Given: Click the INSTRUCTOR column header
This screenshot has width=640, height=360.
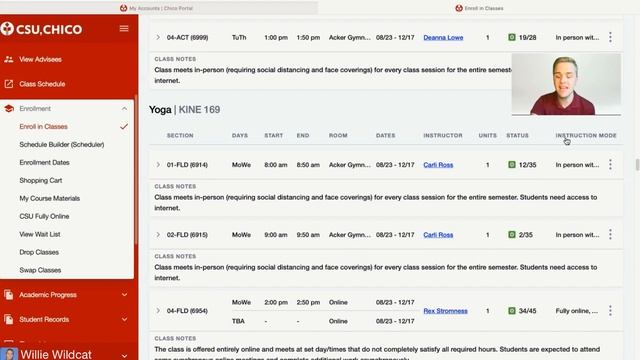Looking at the screenshot, I should pos(443,135).
